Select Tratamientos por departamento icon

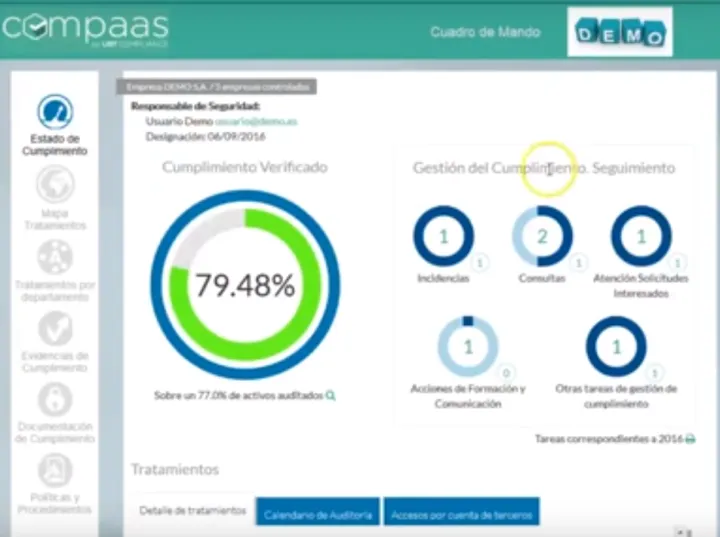click(55, 256)
